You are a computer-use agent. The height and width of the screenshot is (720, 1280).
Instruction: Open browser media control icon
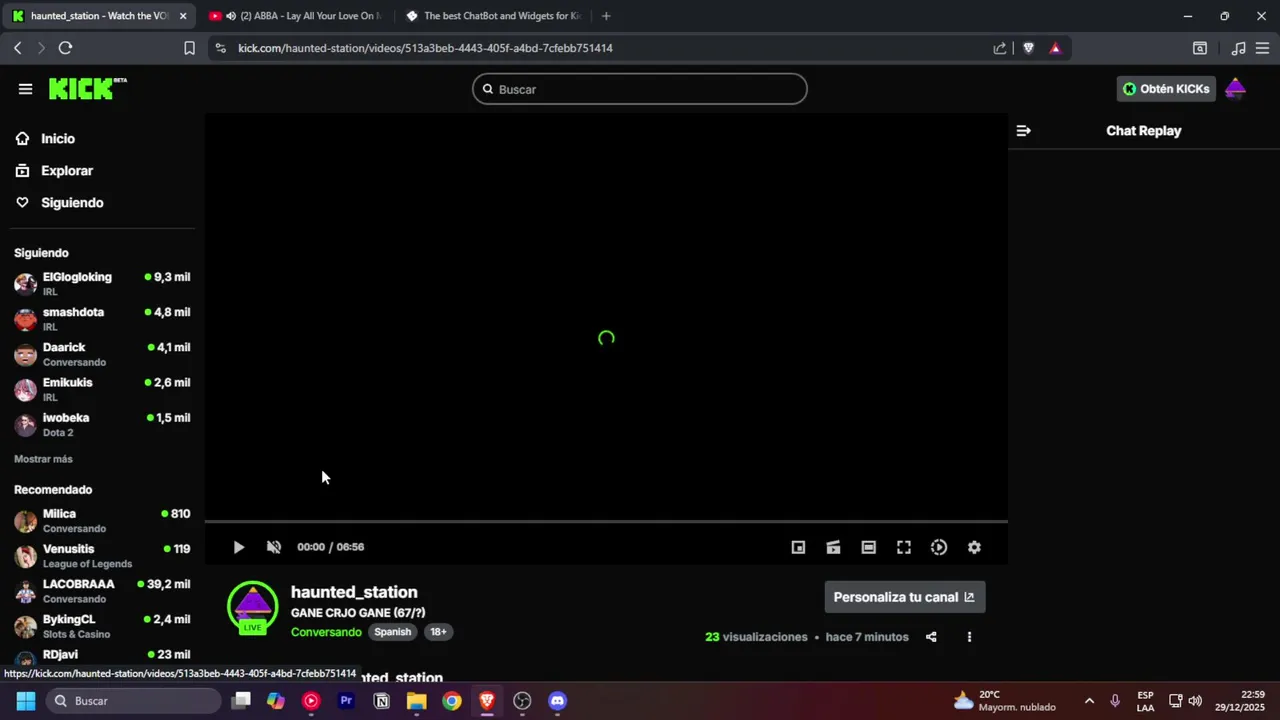point(1238,48)
